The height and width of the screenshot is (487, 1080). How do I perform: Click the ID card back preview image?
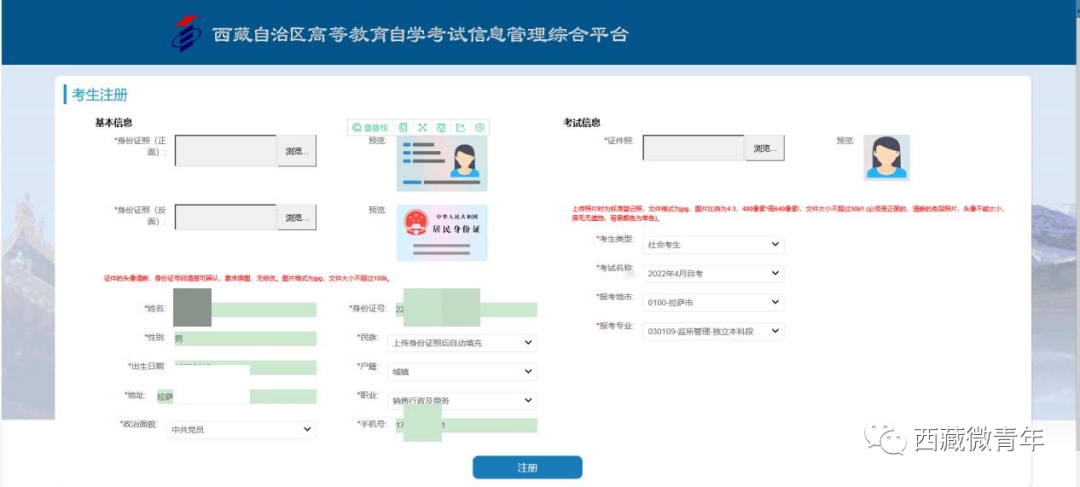(x=441, y=232)
